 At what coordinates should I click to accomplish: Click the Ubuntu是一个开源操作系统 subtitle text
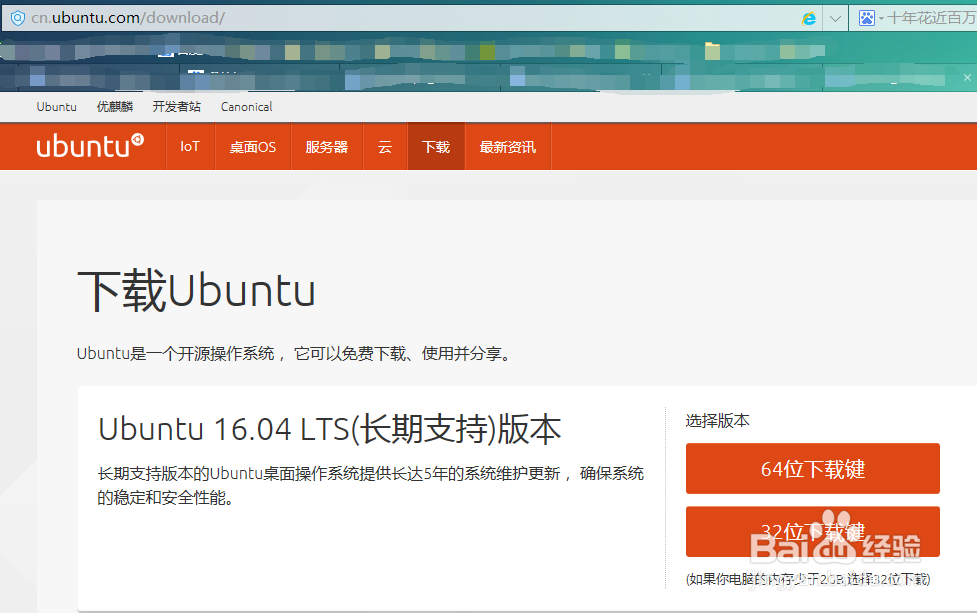click(x=295, y=354)
